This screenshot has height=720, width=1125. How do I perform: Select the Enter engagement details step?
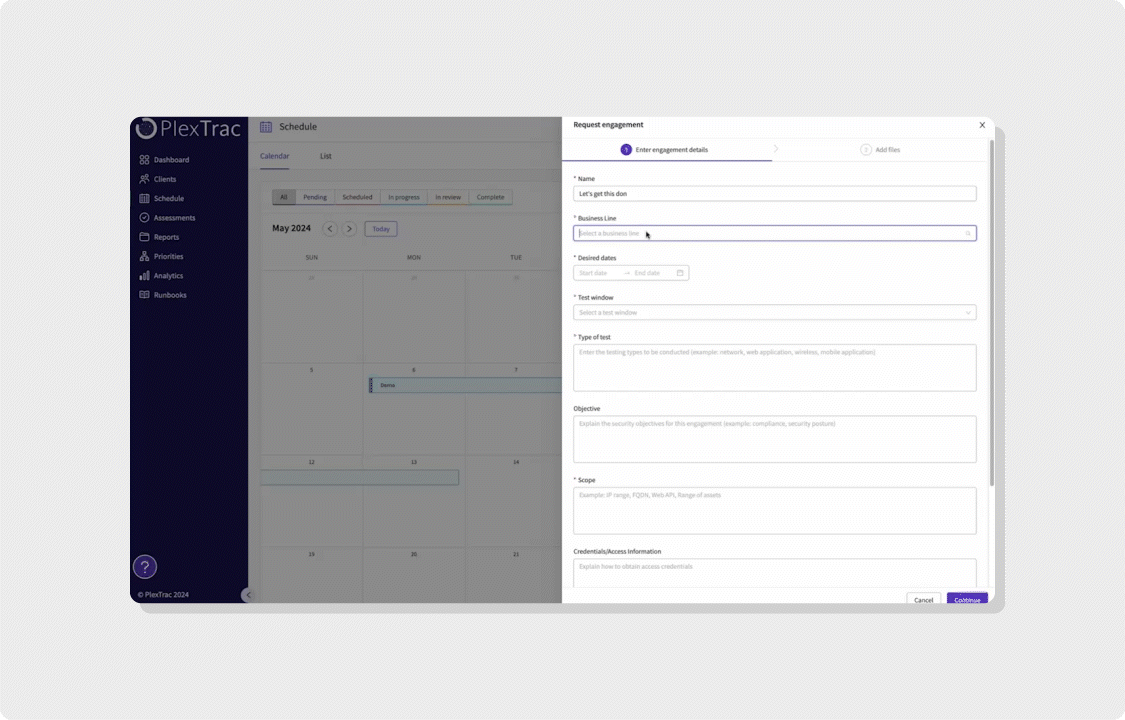pyautogui.click(x=664, y=150)
